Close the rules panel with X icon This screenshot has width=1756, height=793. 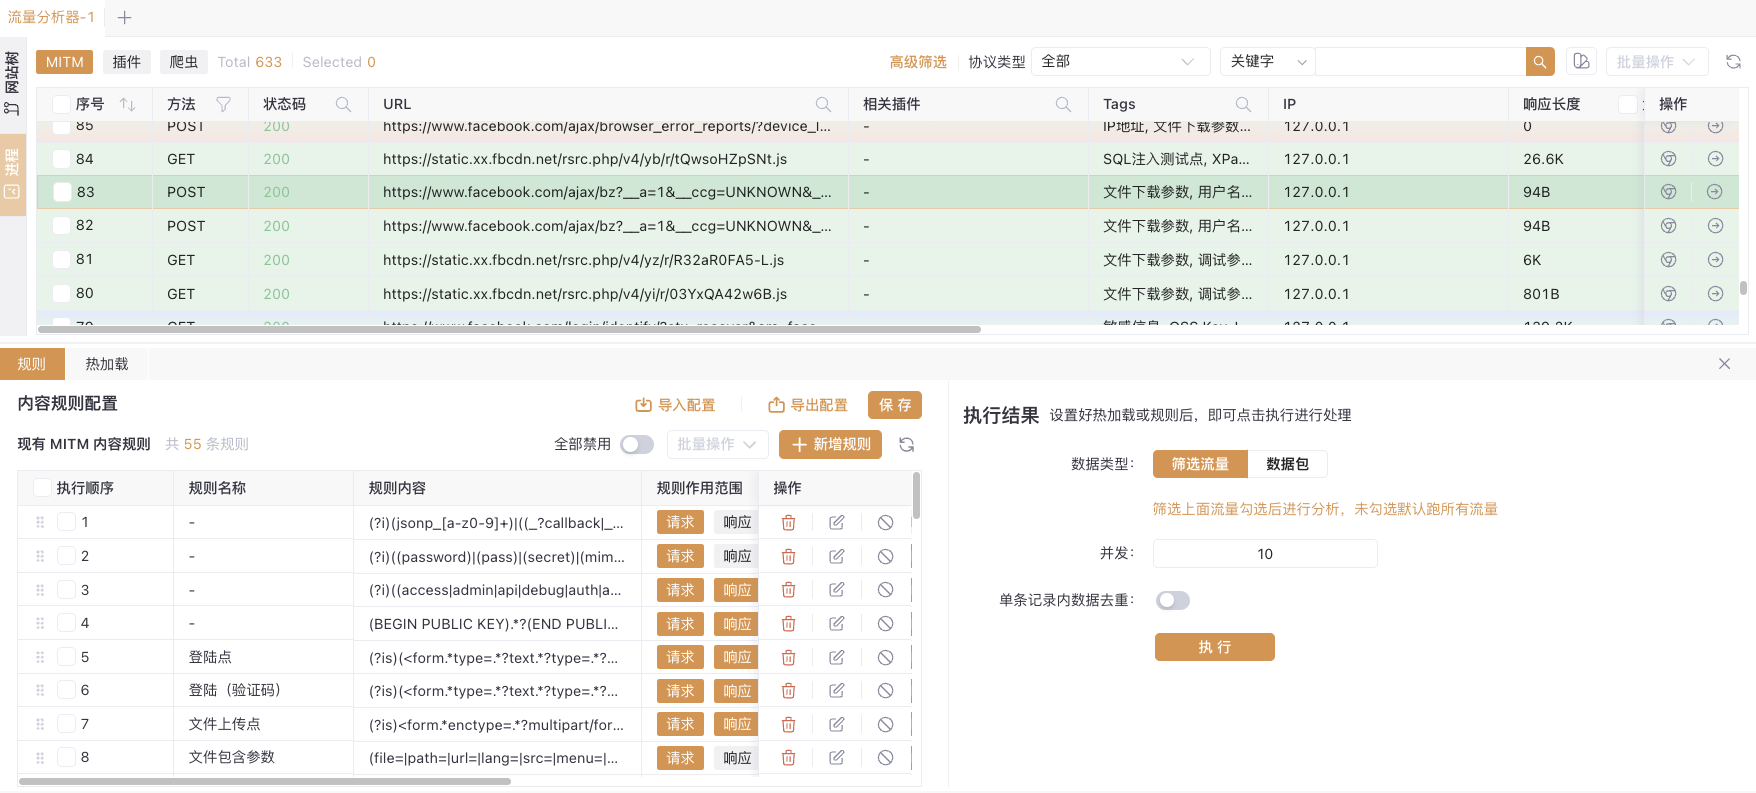click(x=1724, y=364)
